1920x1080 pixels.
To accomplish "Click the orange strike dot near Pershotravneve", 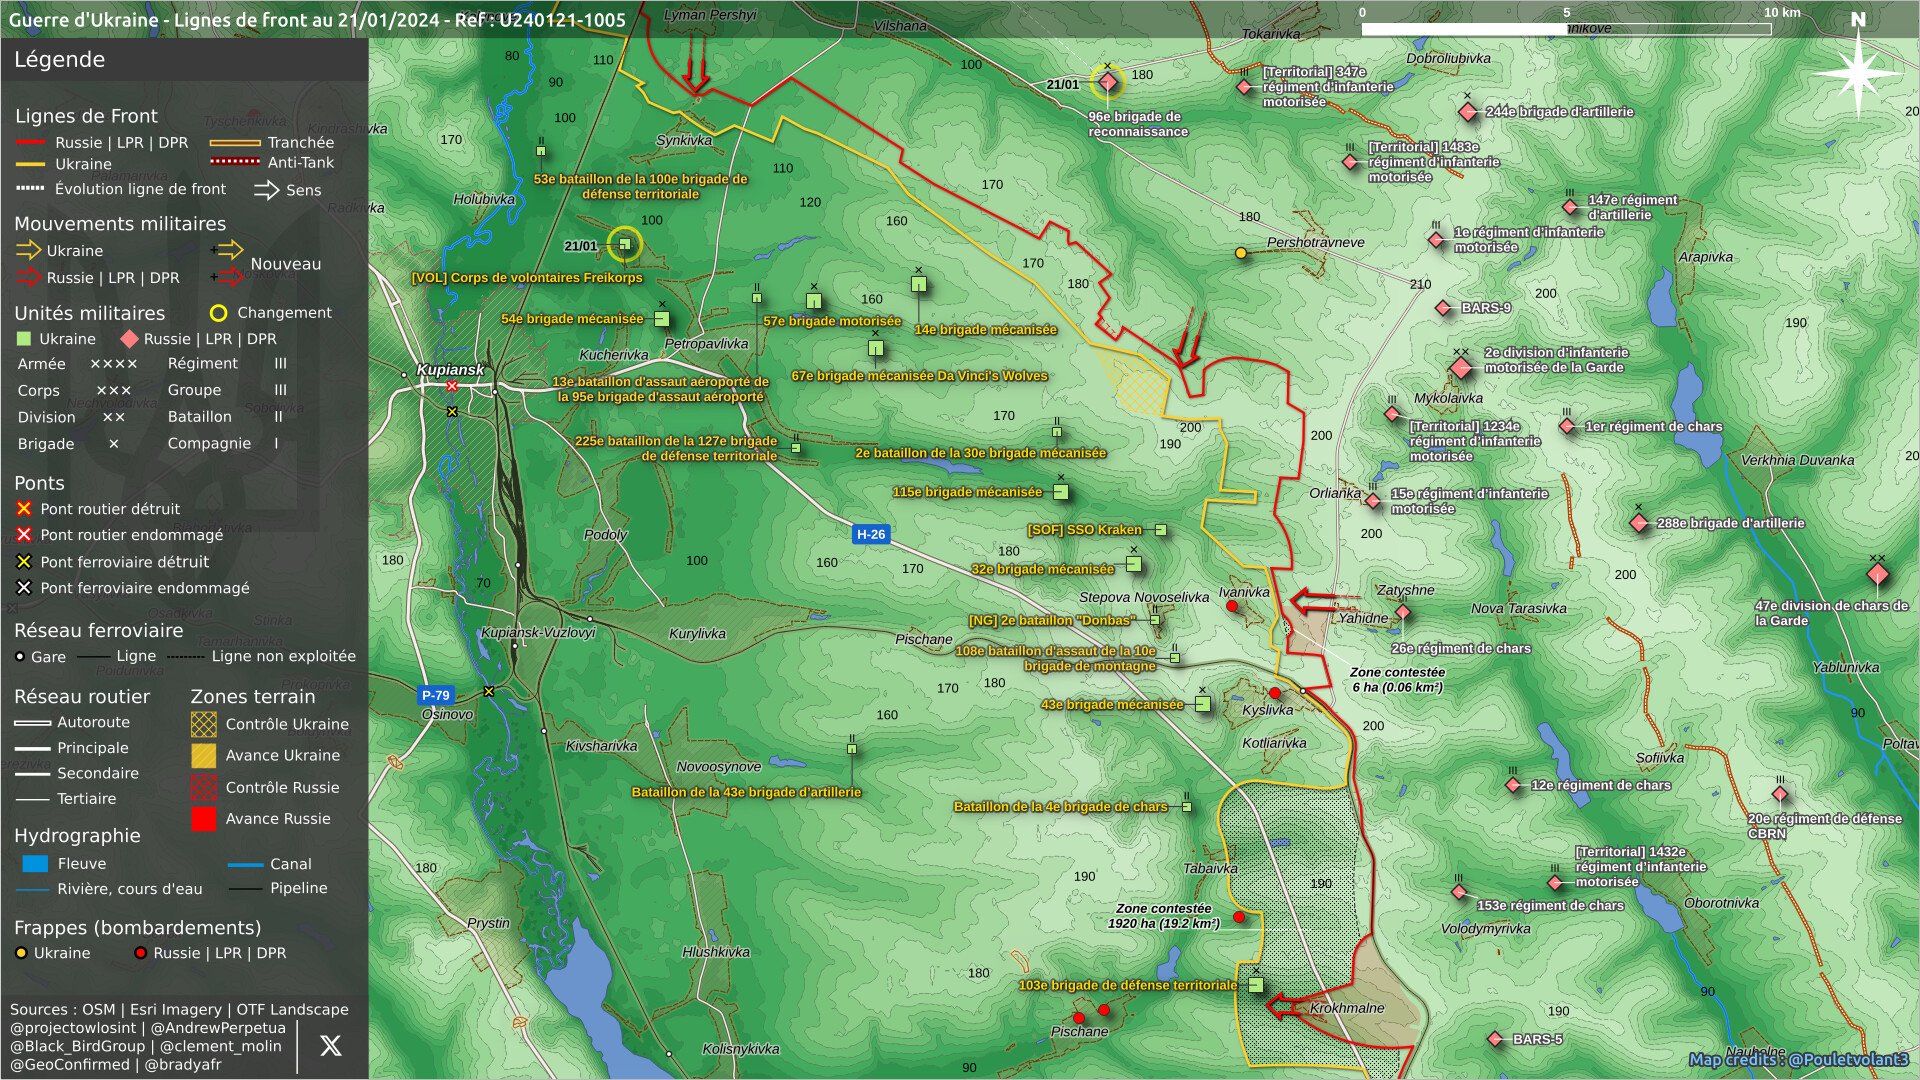I will click(1241, 253).
